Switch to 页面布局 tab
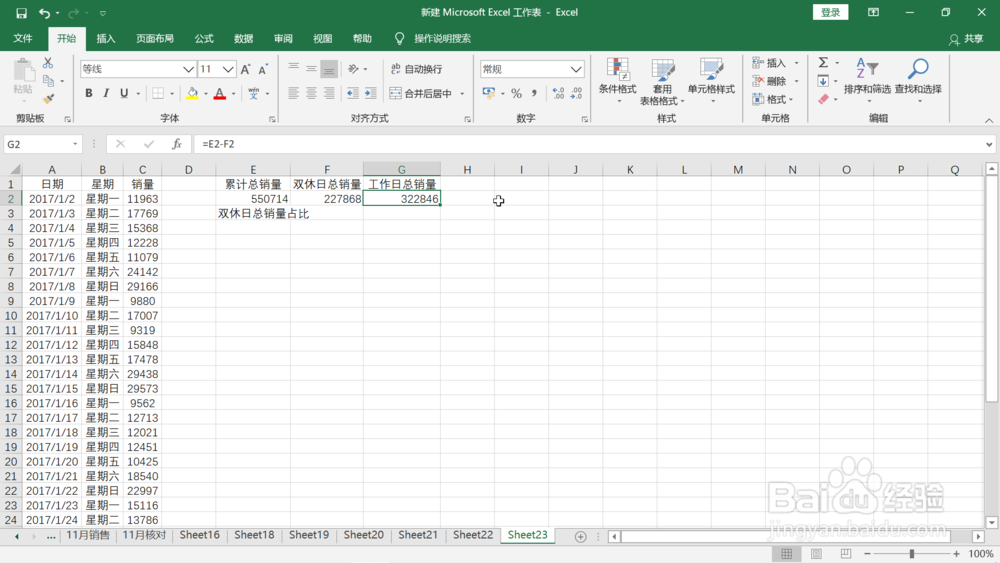Viewport: 1000px width, 563px height. (155, 38)
